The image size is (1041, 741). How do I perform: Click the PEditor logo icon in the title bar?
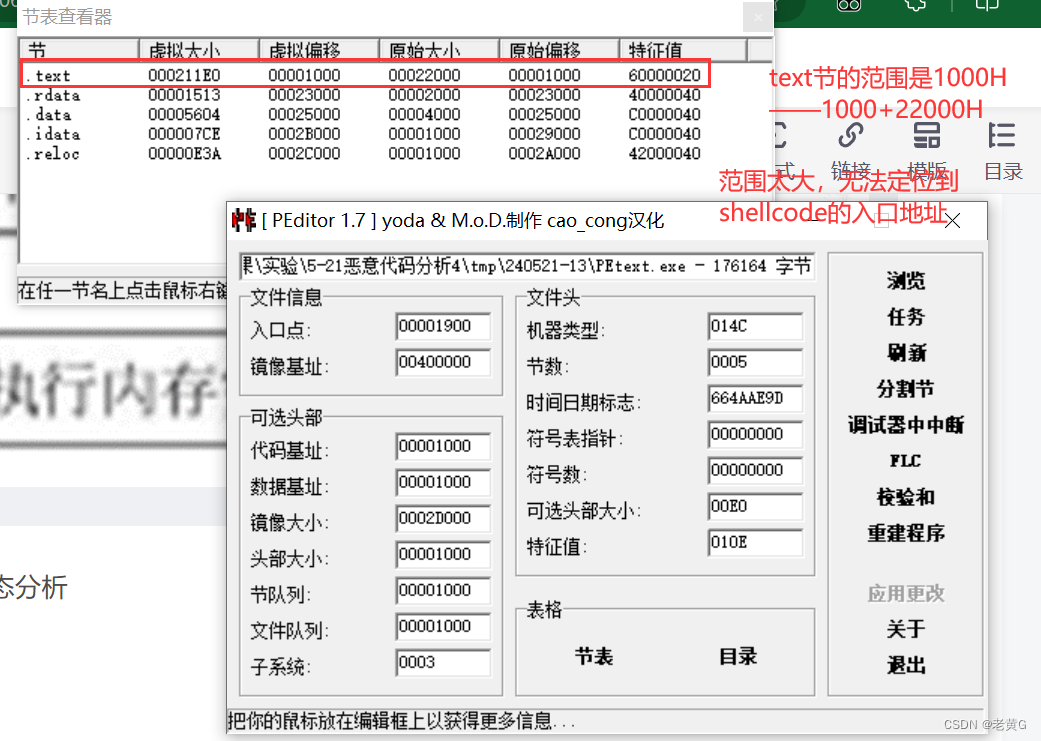(x=243, y=220)
